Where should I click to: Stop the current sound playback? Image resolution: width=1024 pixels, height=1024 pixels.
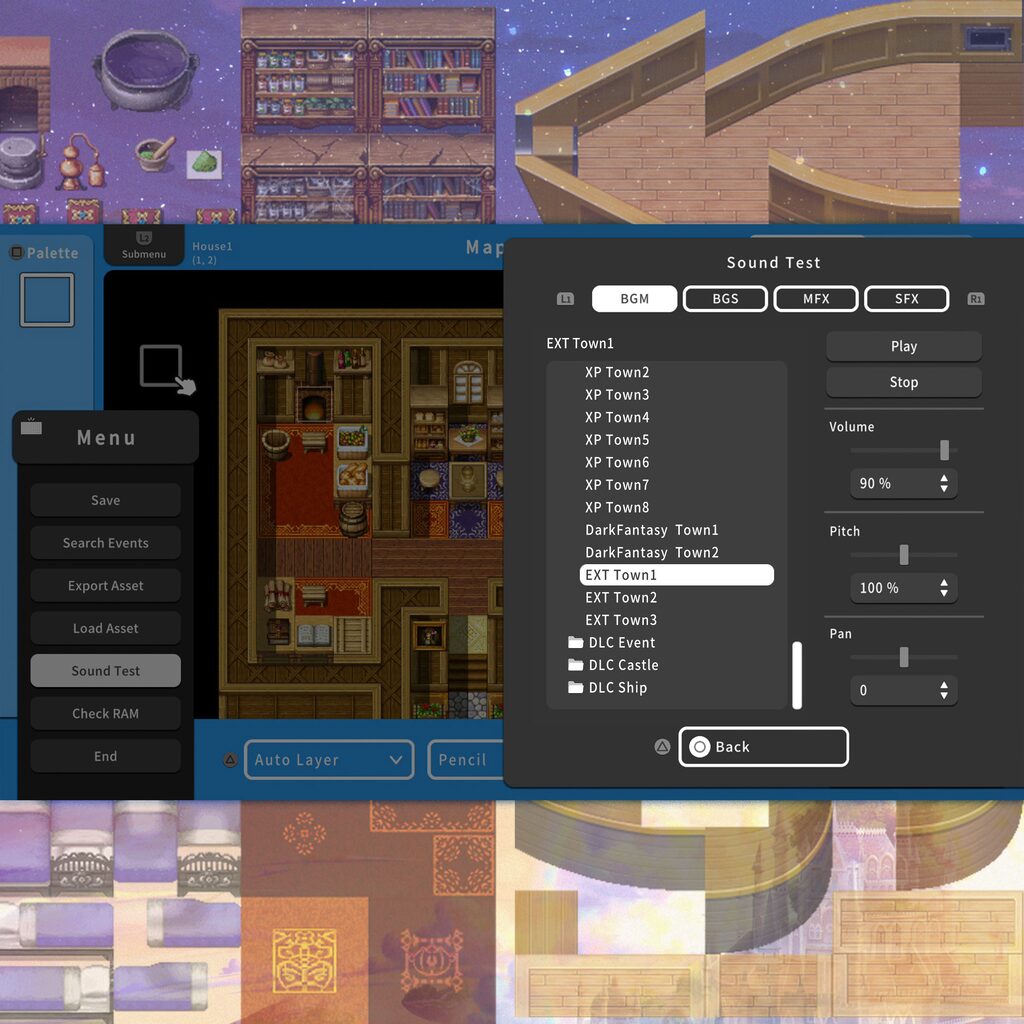pos(902,382)
